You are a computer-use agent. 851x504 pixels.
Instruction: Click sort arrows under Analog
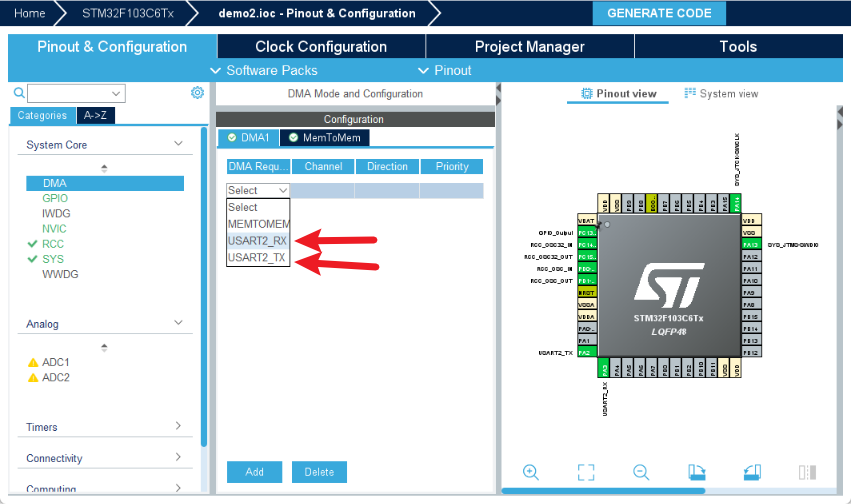pyautogui.click(x=104, y=347)
